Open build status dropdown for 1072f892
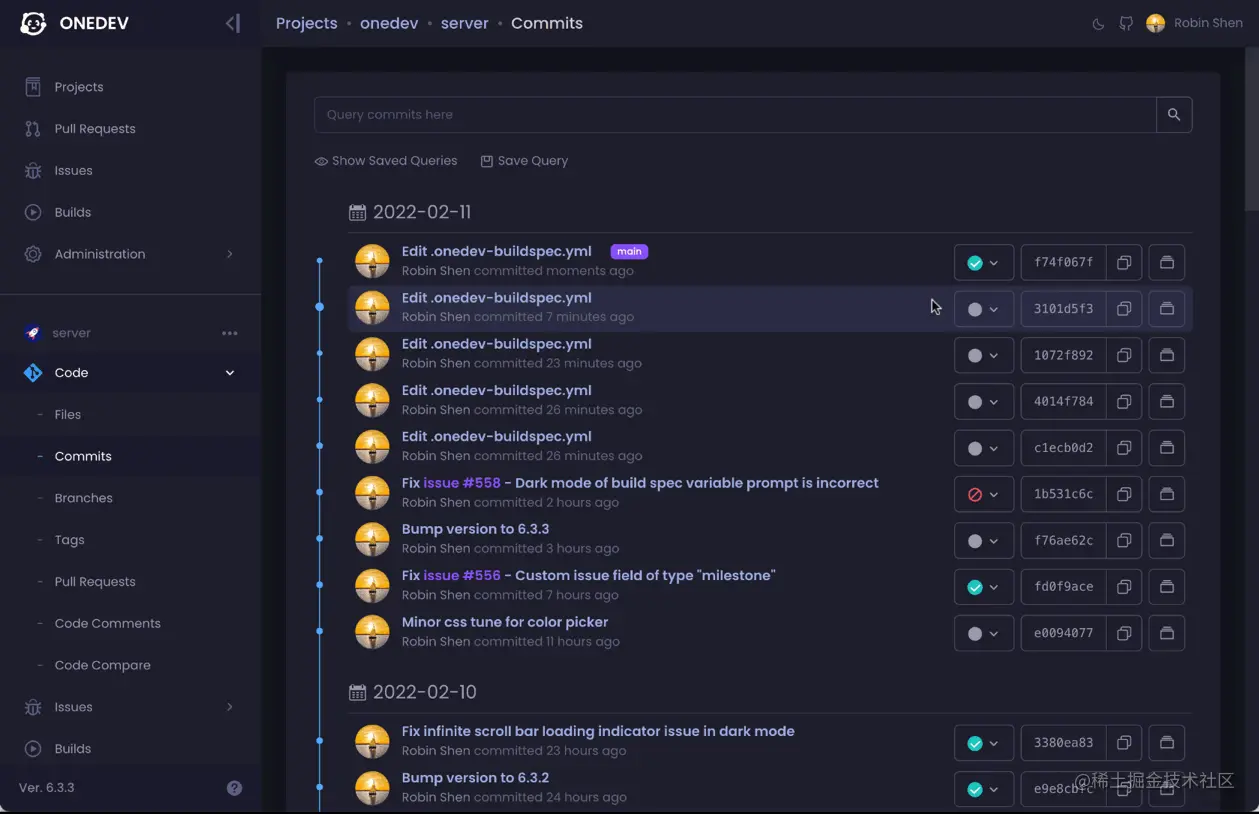The width and height of the screenshot is (1259, 814). point(983,355)
